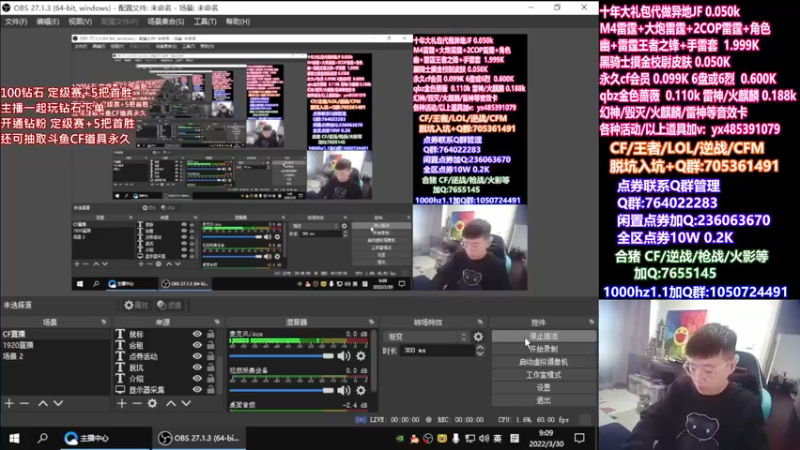800x450 pixels.
Task: Add a new scene with plus icon
Action: coord(9,404)
